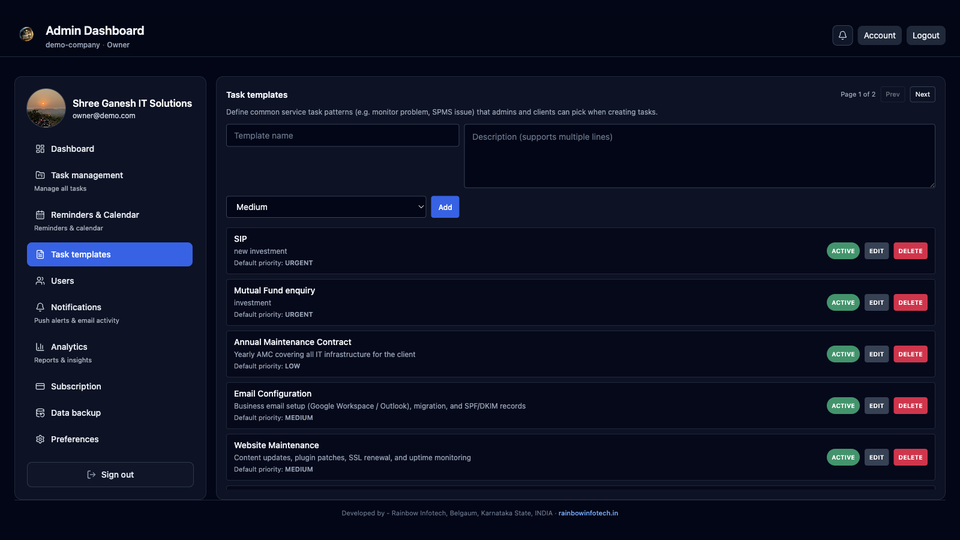
Task: Click the 'Website Maintenance' template title
Action: tap(276, 445)
